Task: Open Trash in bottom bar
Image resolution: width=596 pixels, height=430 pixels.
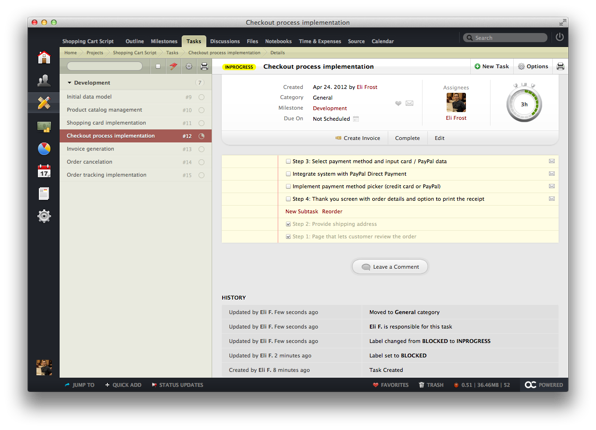Action: tap(431, 385)
